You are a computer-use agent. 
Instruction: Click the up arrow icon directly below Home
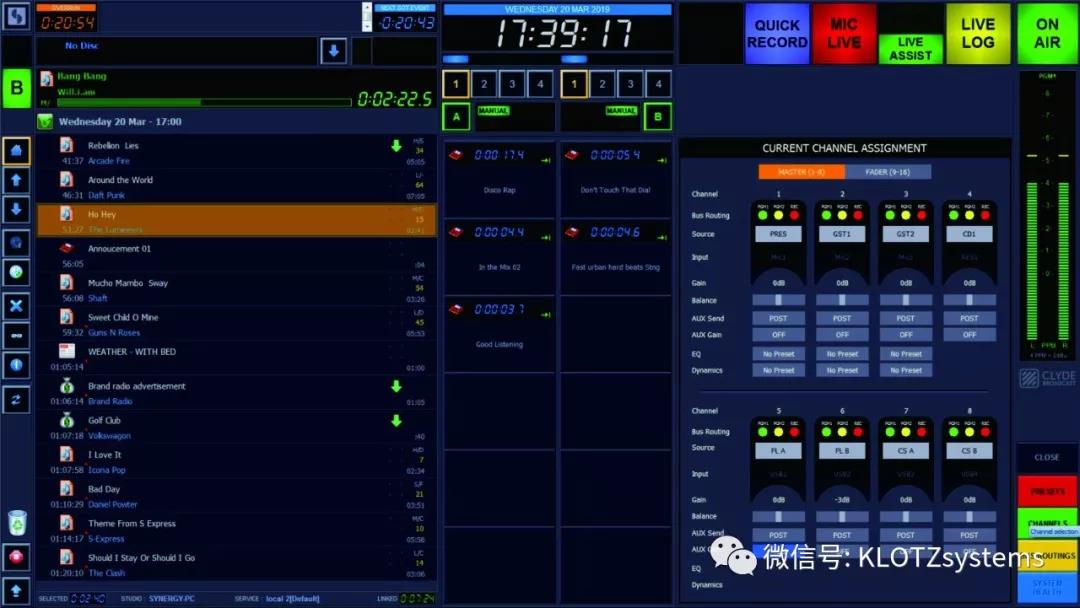[x=17, y=180]
